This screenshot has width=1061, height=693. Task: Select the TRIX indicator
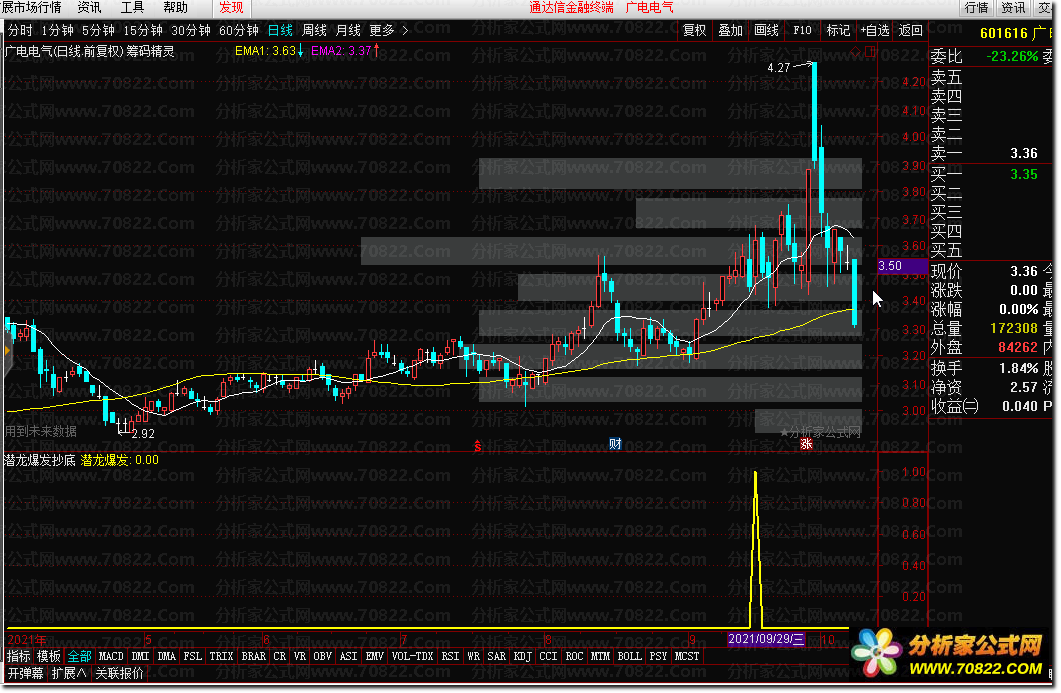tap(221, 656)
